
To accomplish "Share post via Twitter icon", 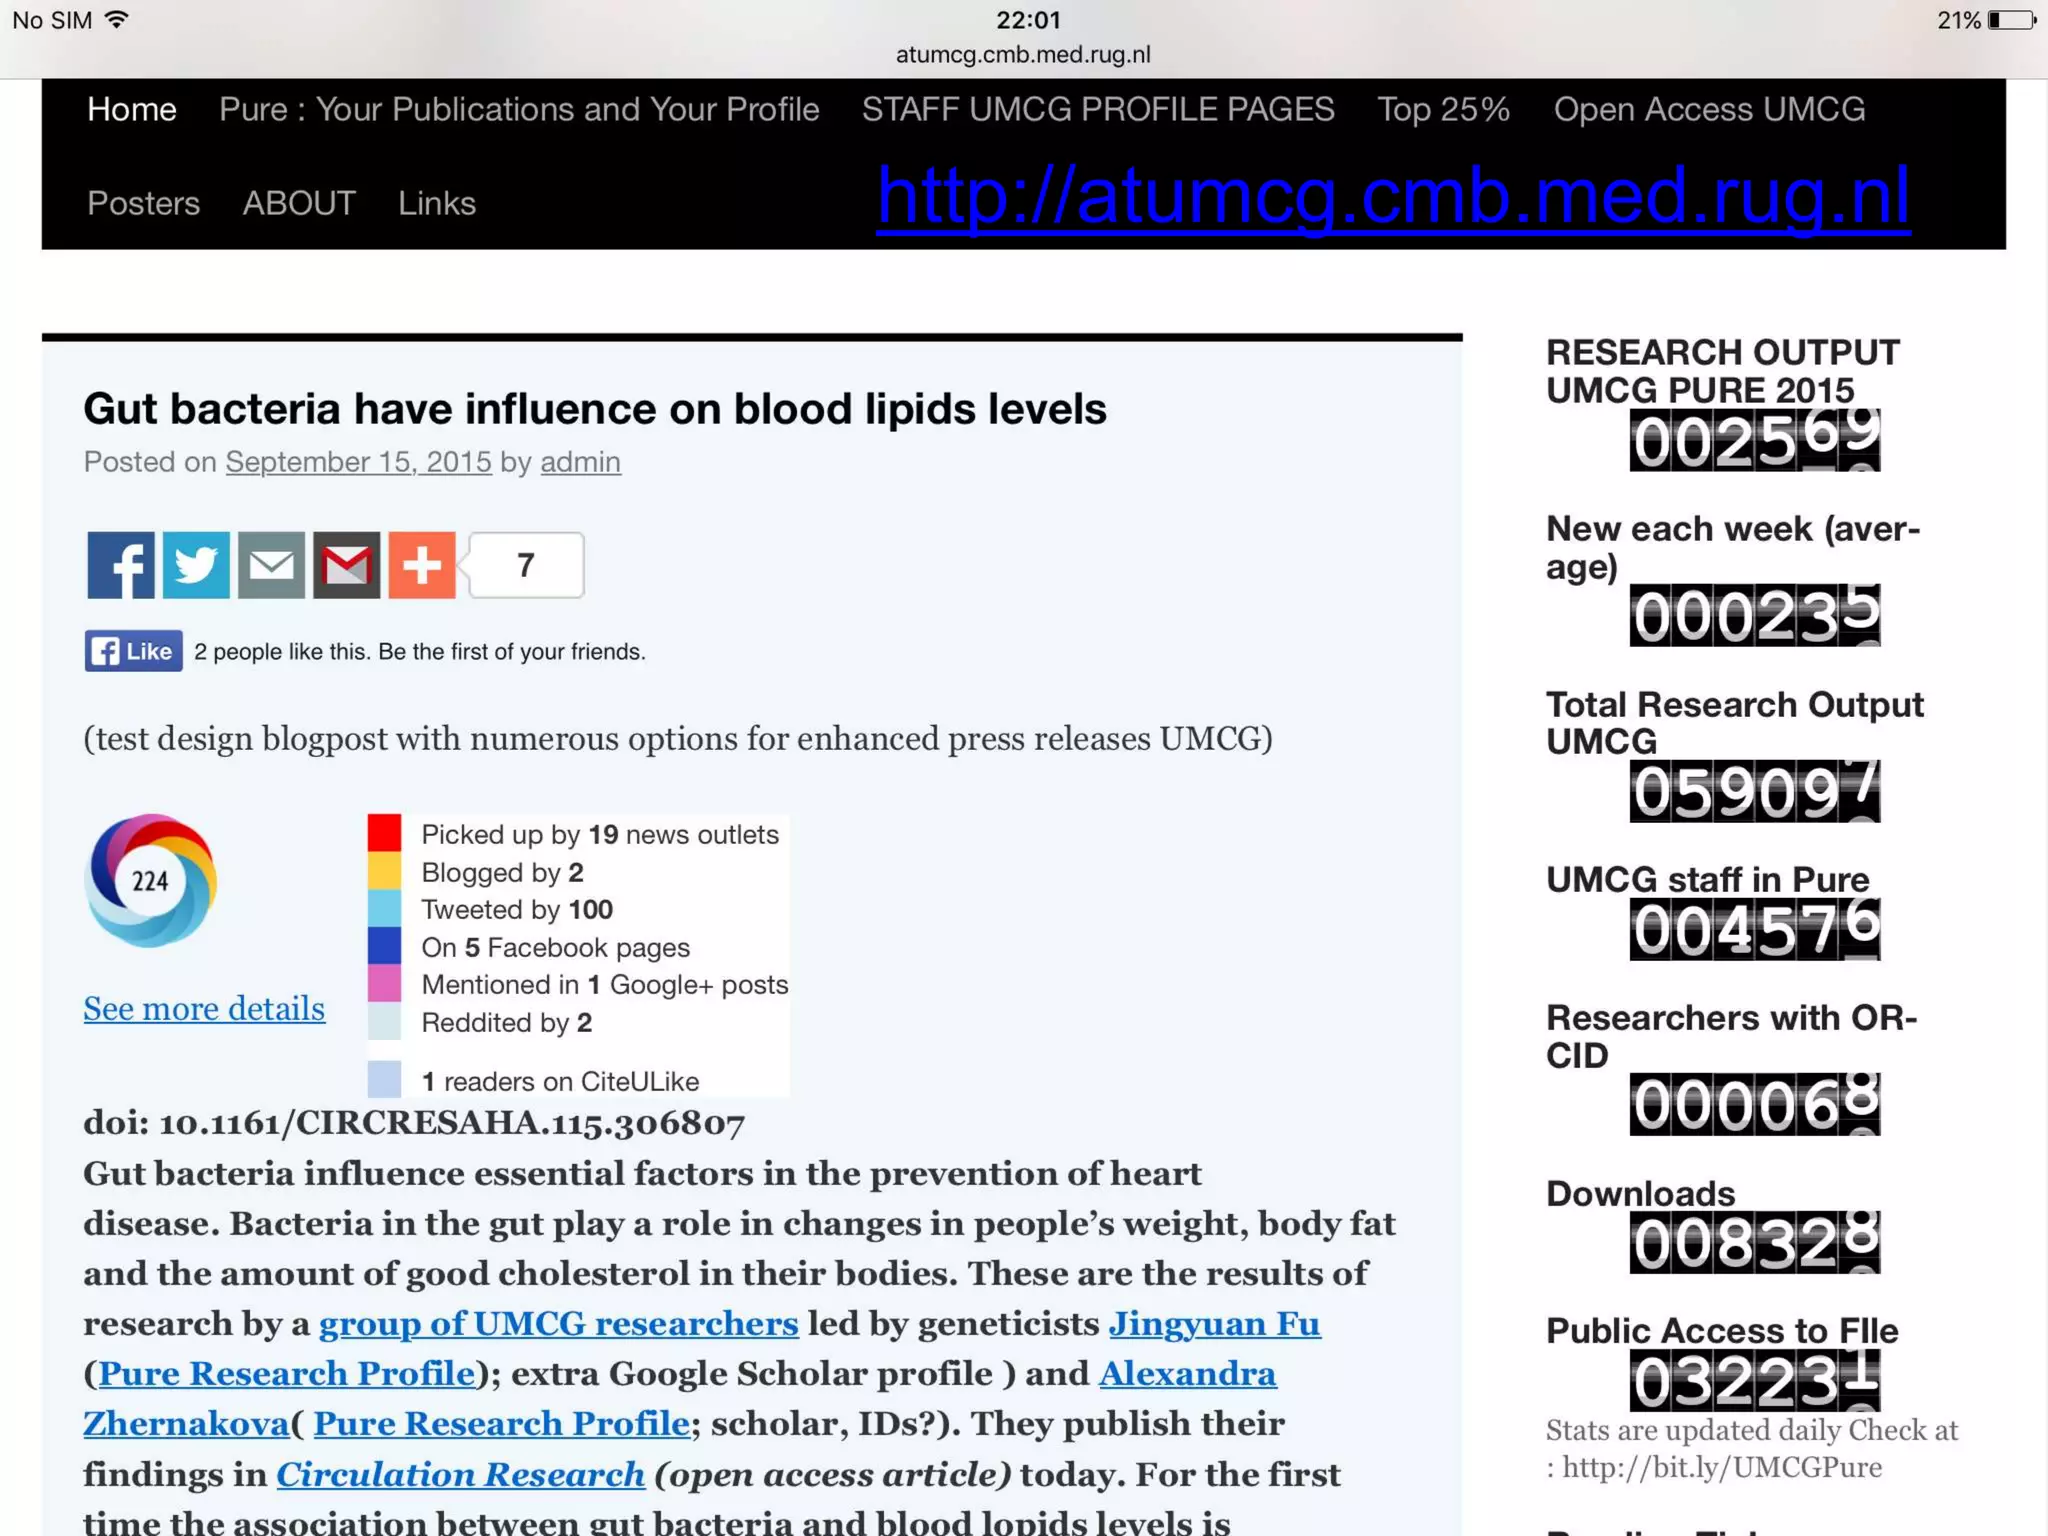I will (x=196, y=565).
